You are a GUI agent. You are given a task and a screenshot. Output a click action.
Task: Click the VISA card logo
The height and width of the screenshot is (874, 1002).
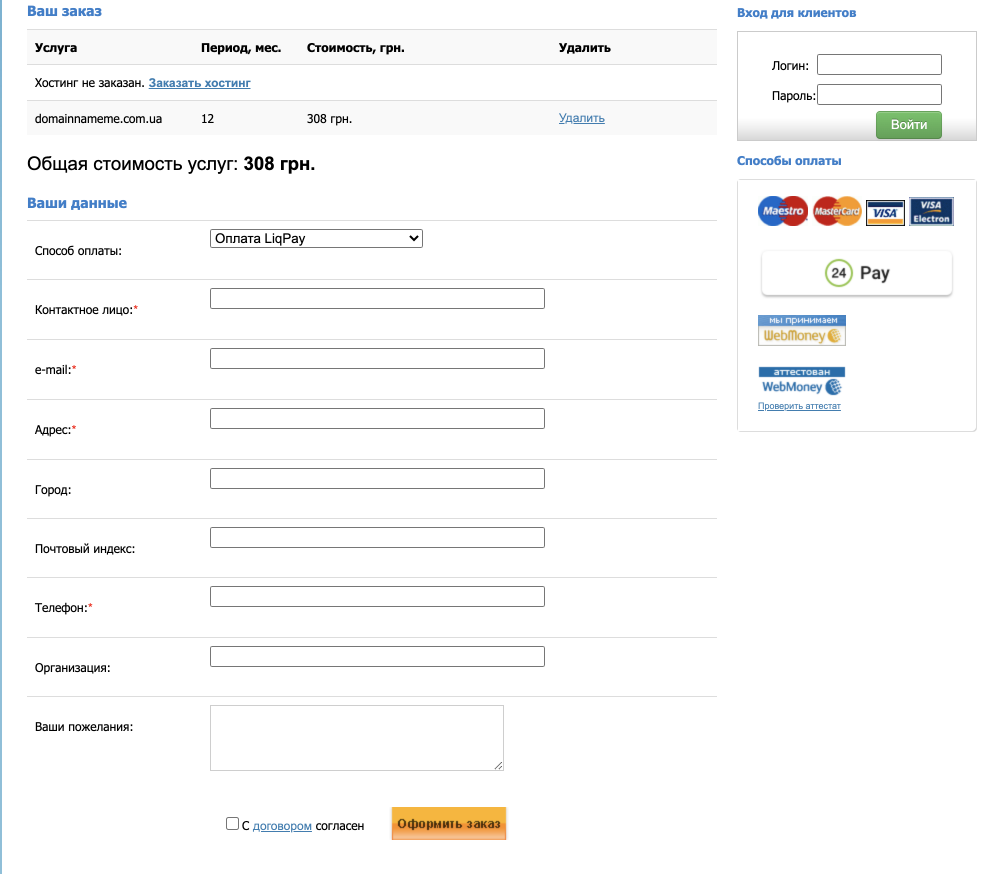click(x=885, y=212)
